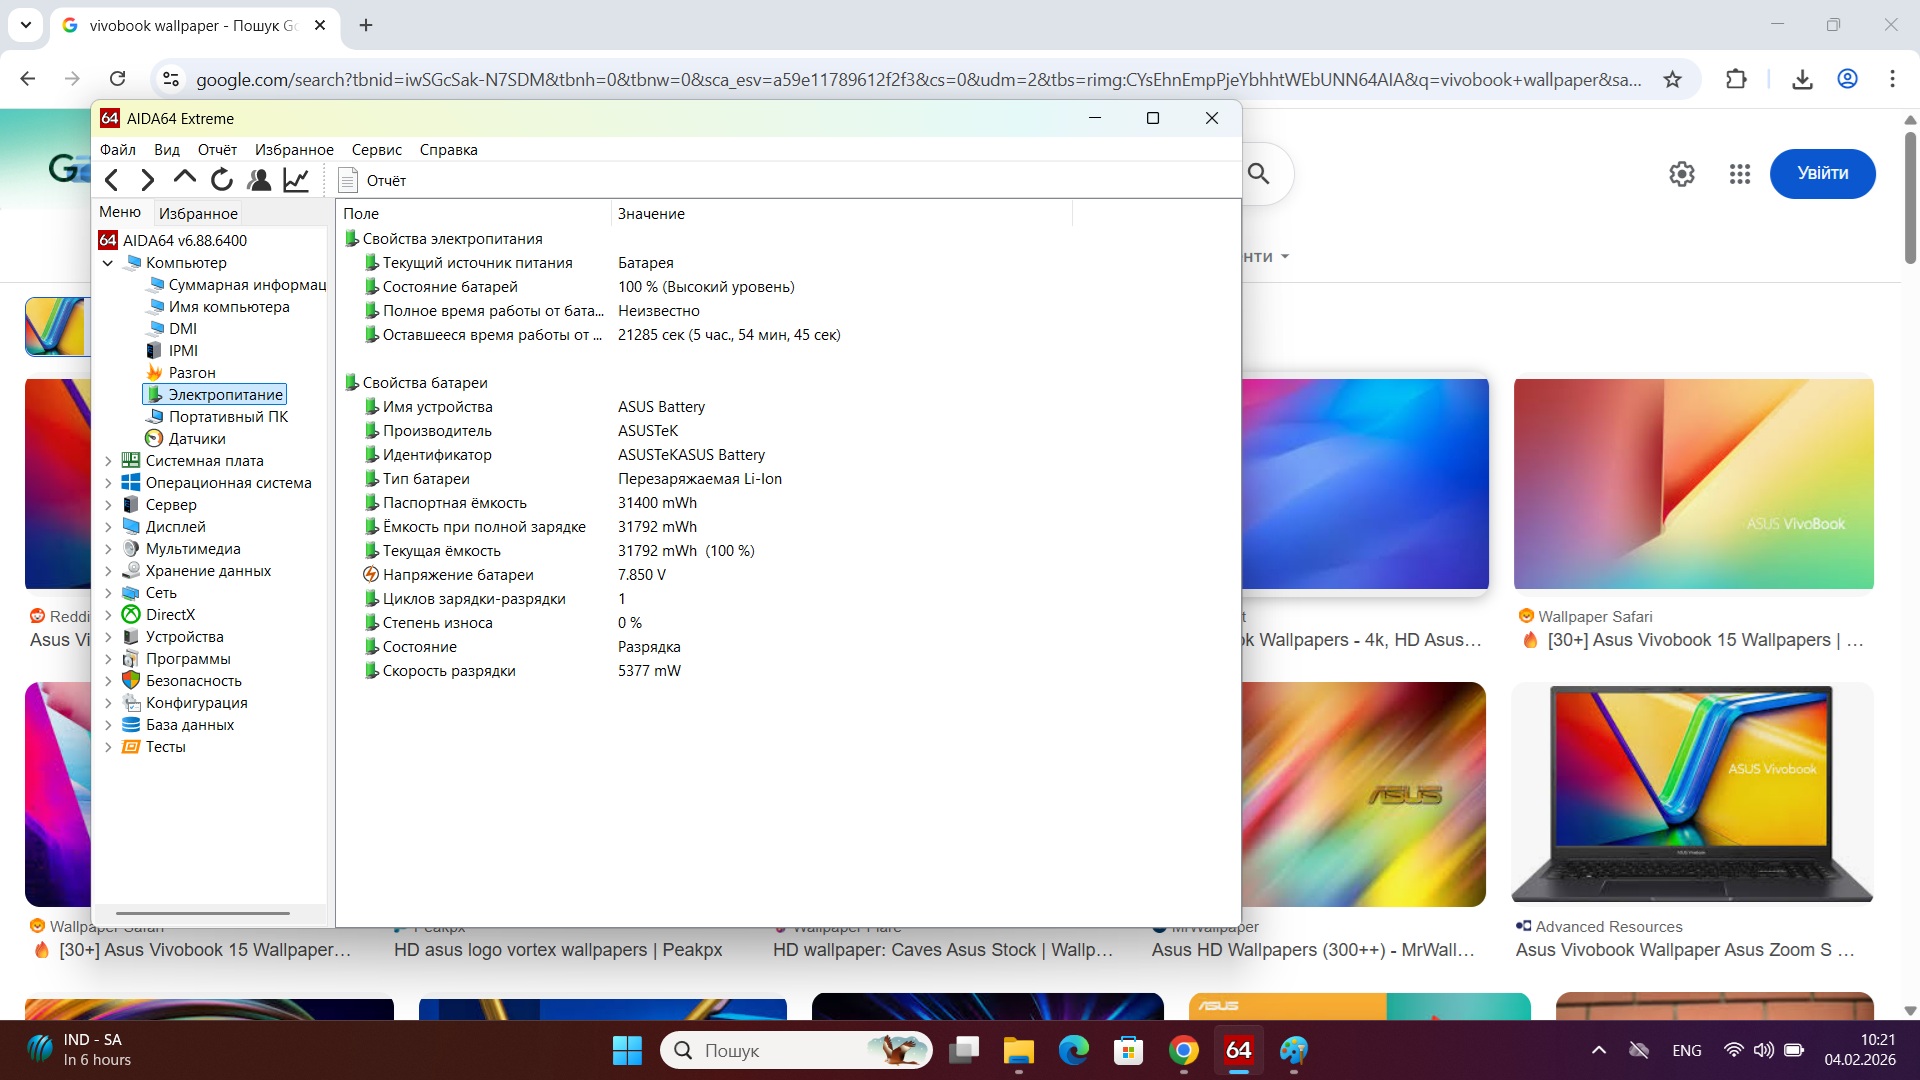Open the Сервис menu
The height and width of the screenshot is (1080, 1920).
(376, 149)
